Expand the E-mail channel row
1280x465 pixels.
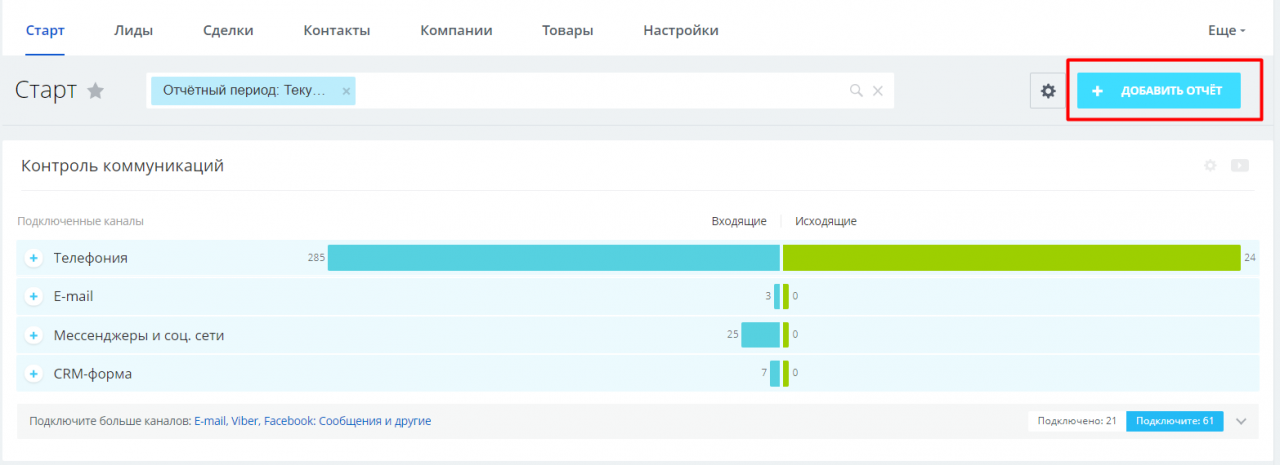coord(33,297)
